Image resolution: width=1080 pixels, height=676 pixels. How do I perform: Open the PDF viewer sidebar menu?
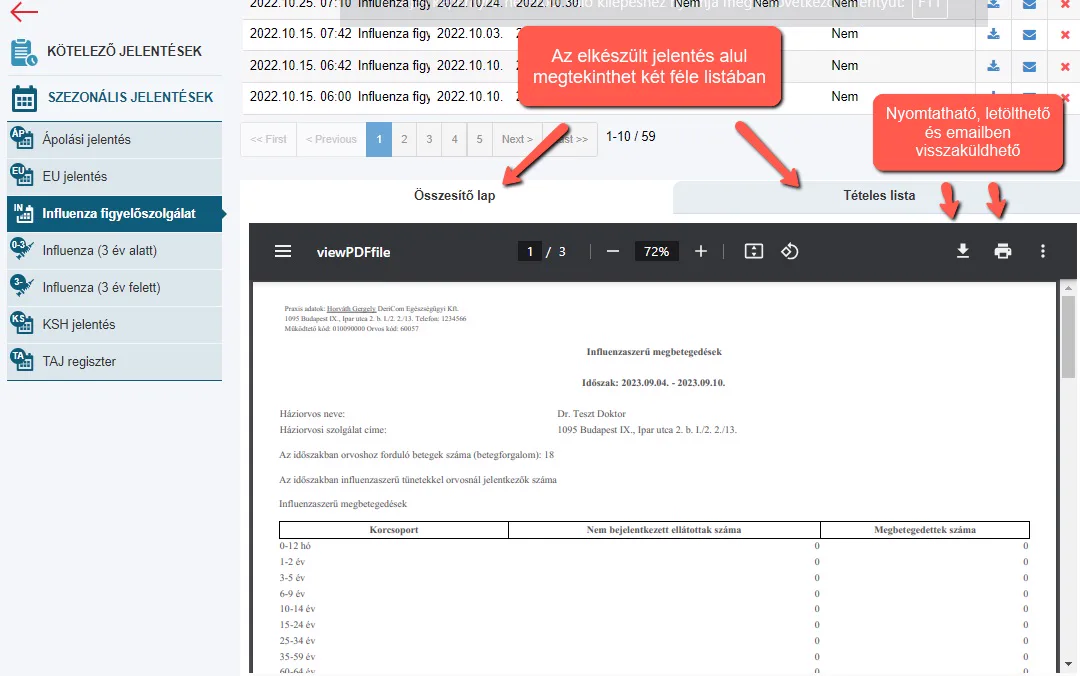[x=283, y=252]
